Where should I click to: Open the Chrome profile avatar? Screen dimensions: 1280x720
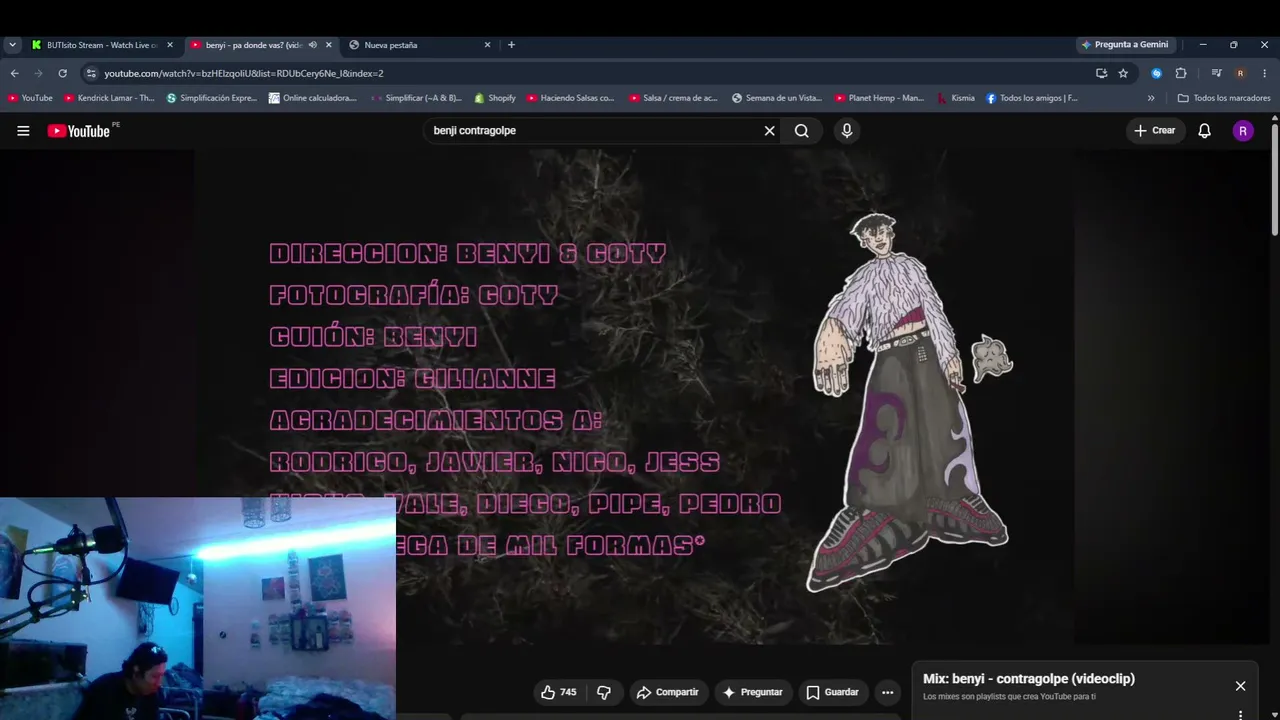(1240, 73)
